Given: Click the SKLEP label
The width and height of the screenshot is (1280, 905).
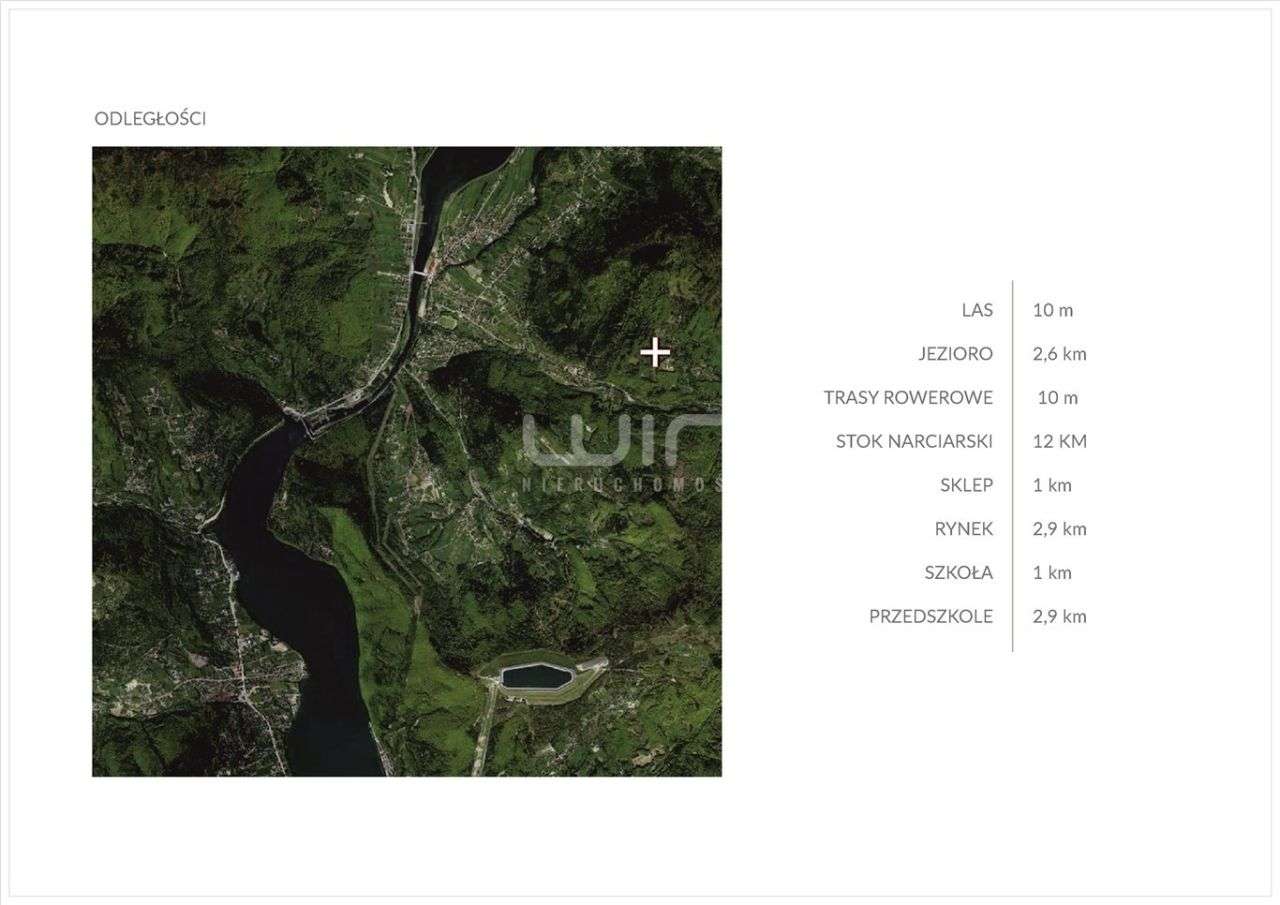Looking at the screenshot, I should [x=967, y=485].
